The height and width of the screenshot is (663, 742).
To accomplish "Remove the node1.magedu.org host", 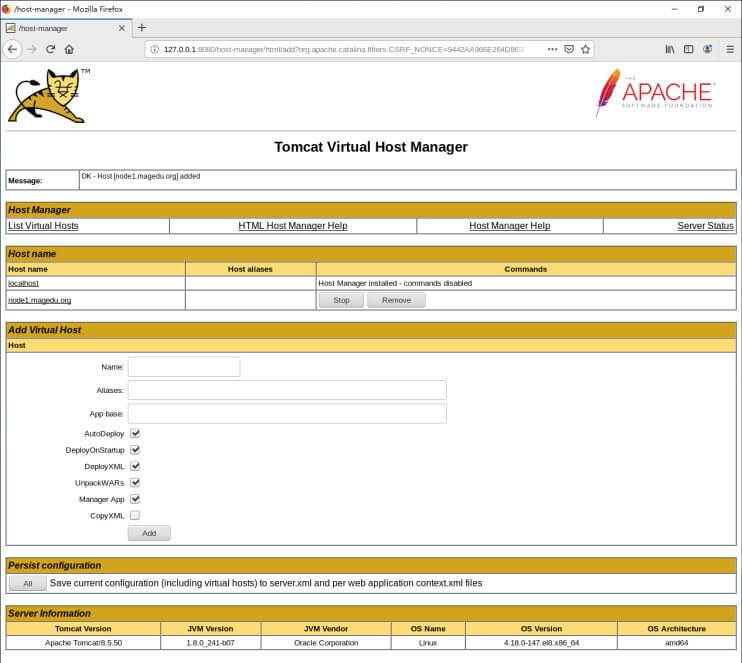I will pos(396,300).
